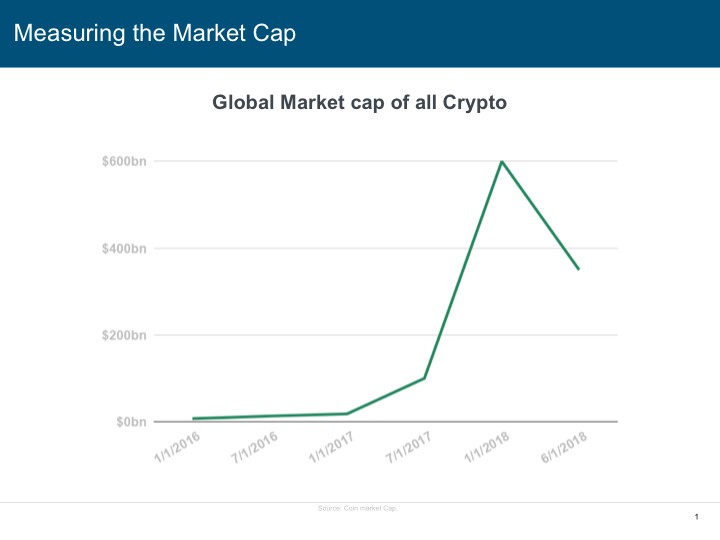Select the $400bn y-axis label
The image size is (720, 540).
(124, 248)
